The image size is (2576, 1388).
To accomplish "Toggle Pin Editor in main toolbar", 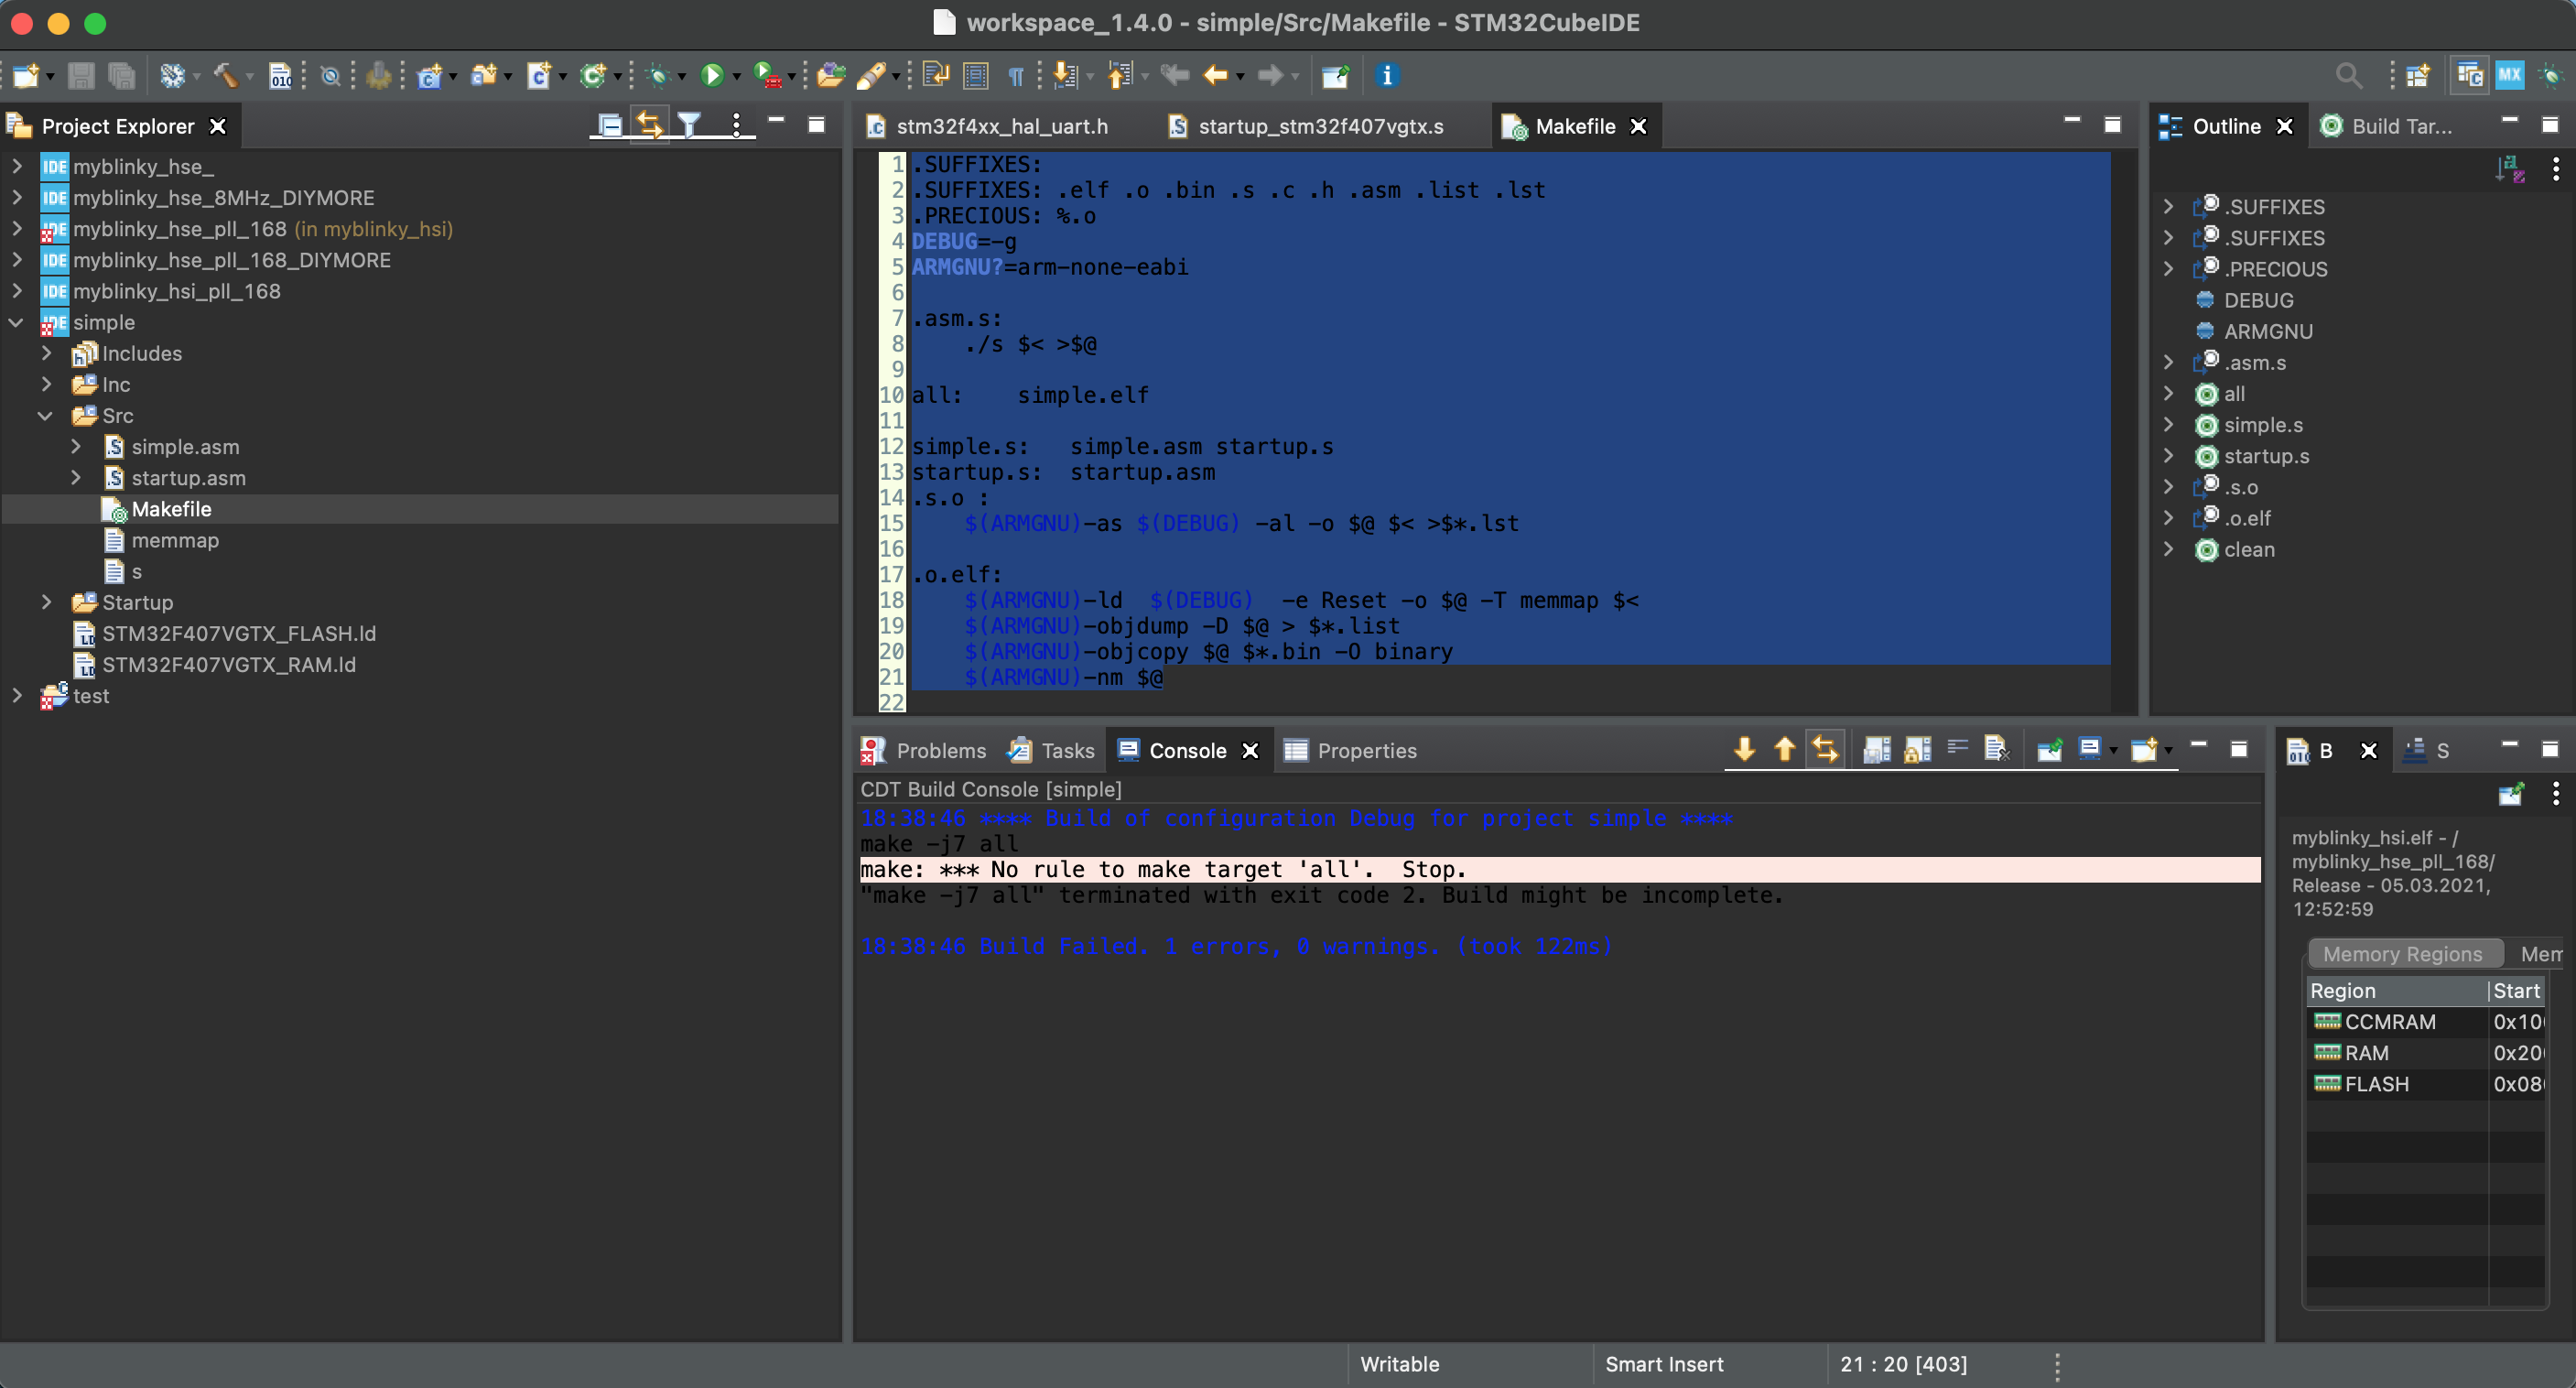I will [x=1334, y=75].
